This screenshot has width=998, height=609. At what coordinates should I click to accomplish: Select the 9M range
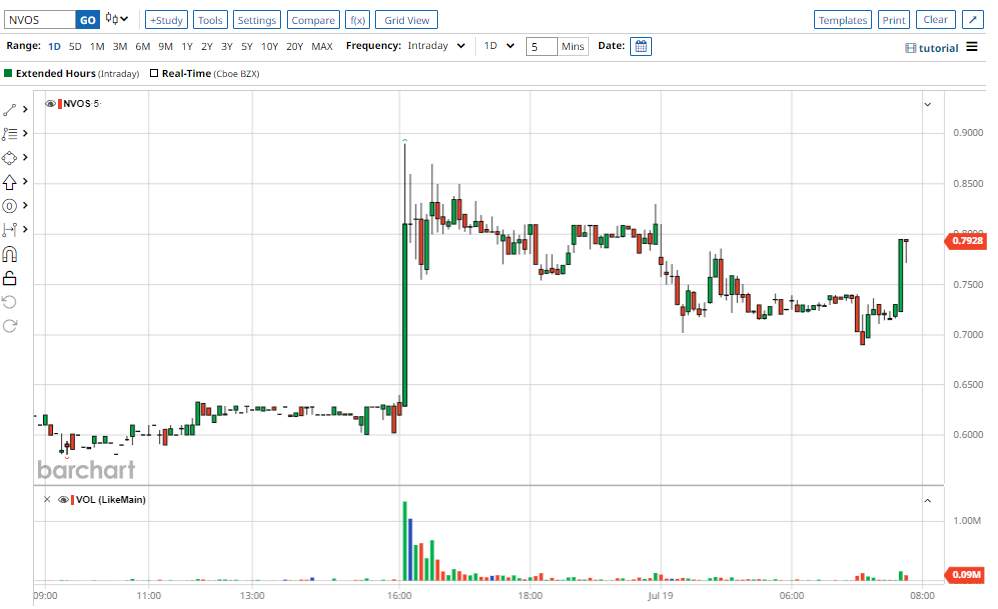165,46
